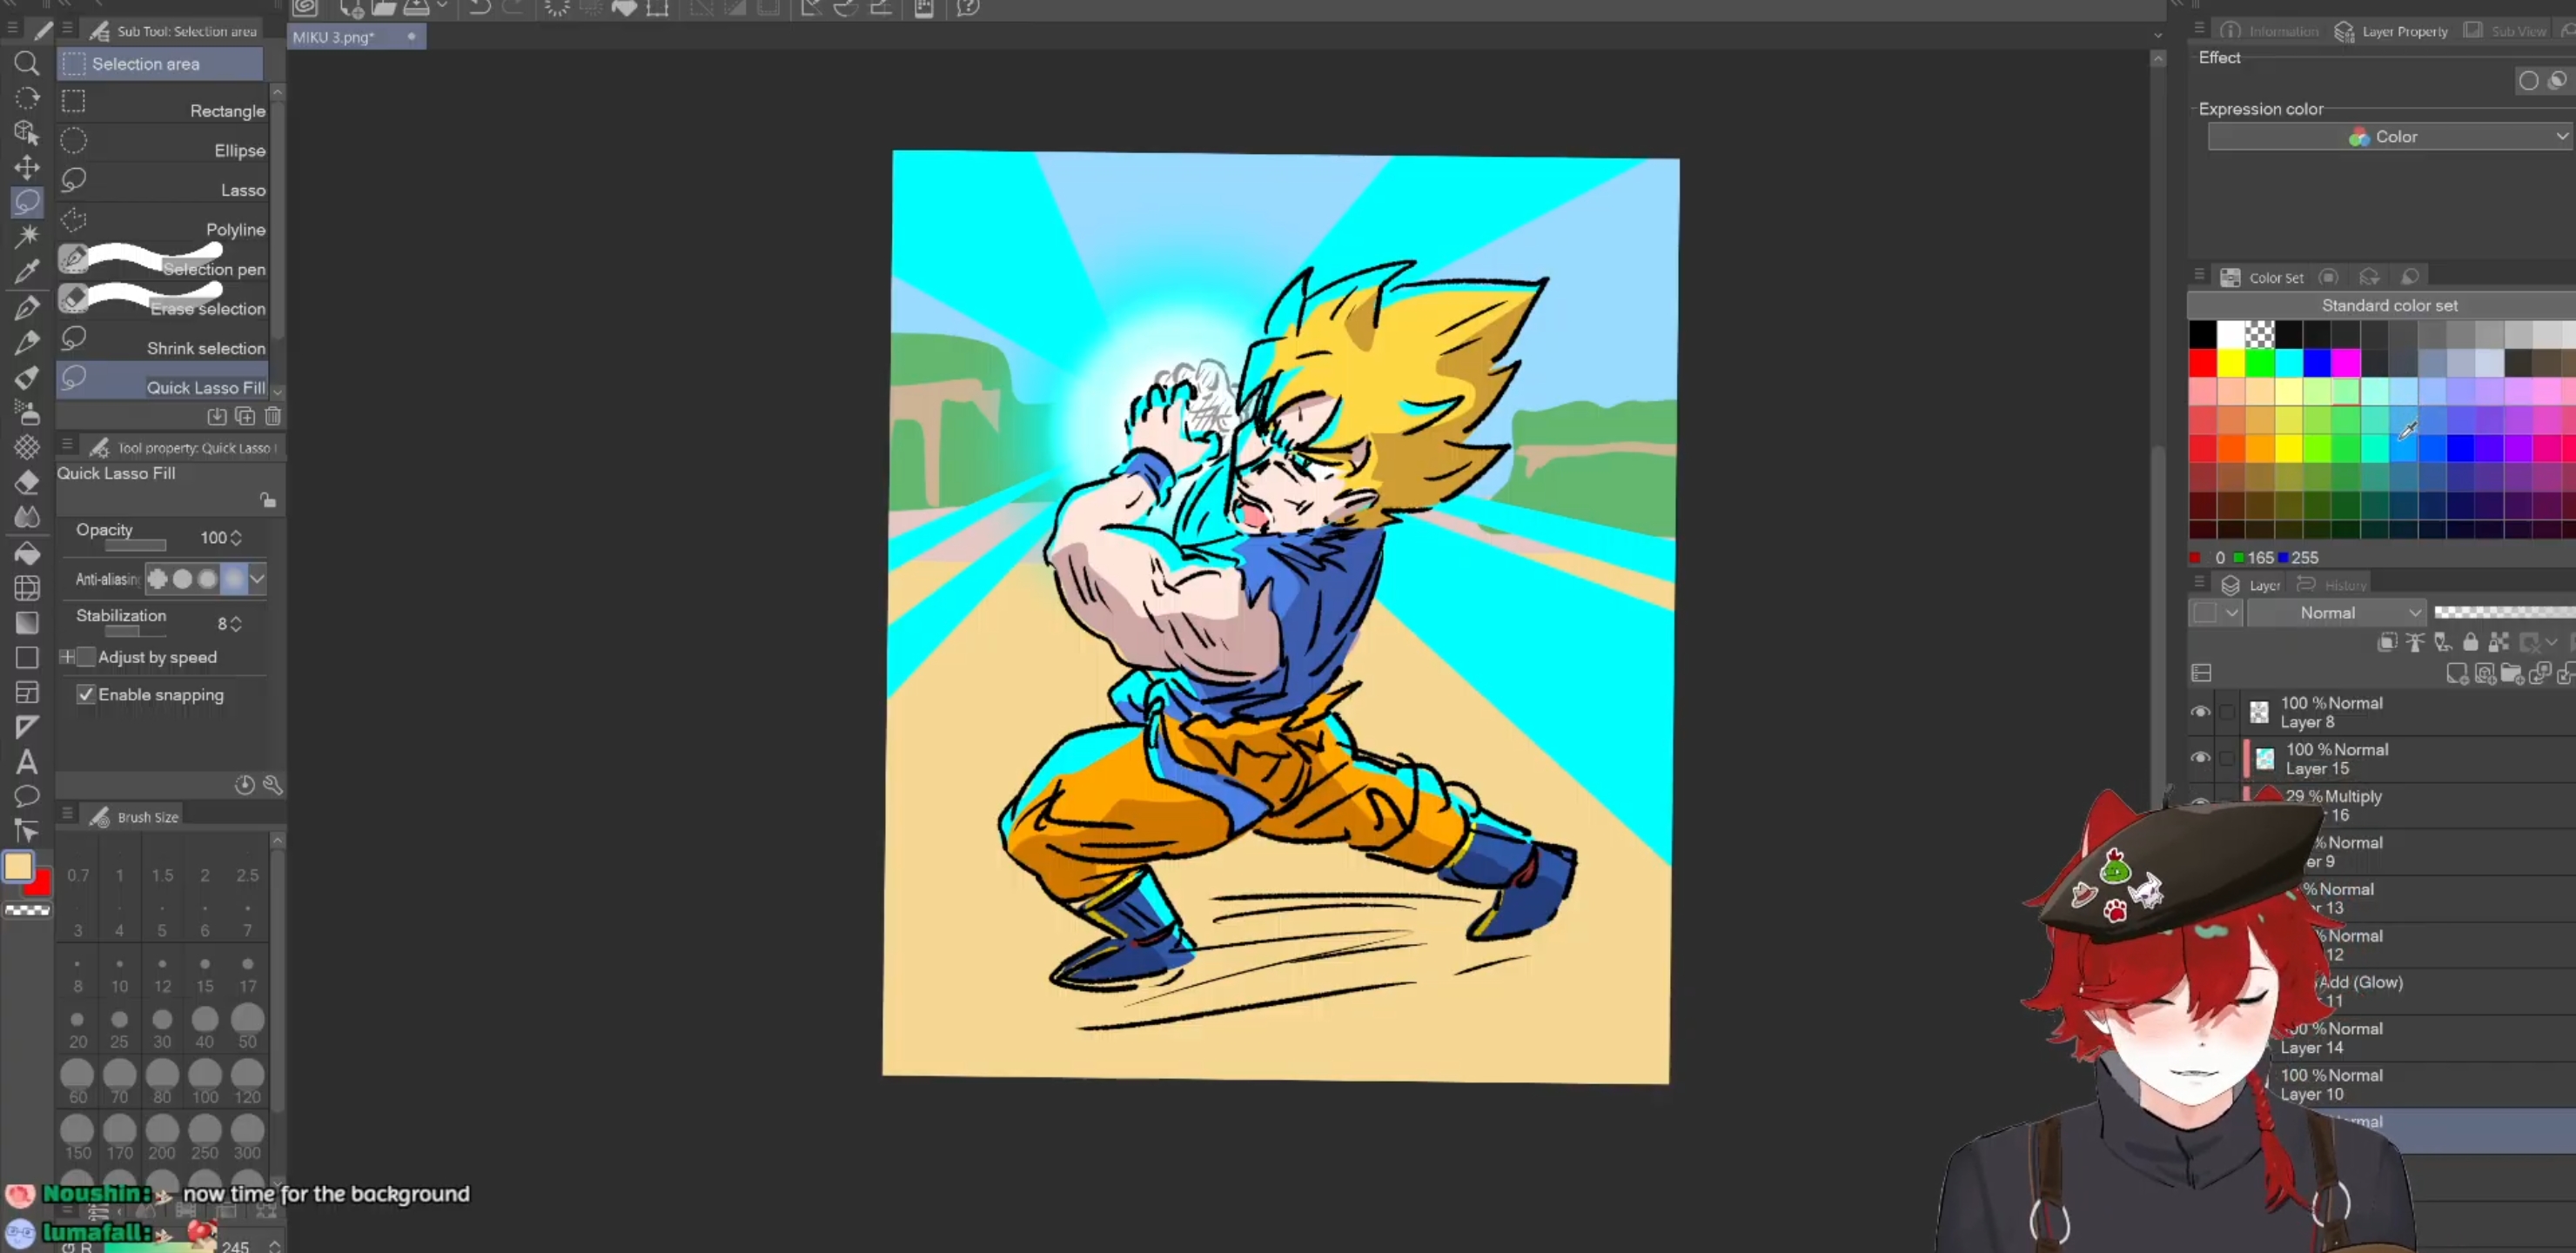The image size is (2576, 1253).
Task: Select the Ruler tool
Action: coord(27,727)
